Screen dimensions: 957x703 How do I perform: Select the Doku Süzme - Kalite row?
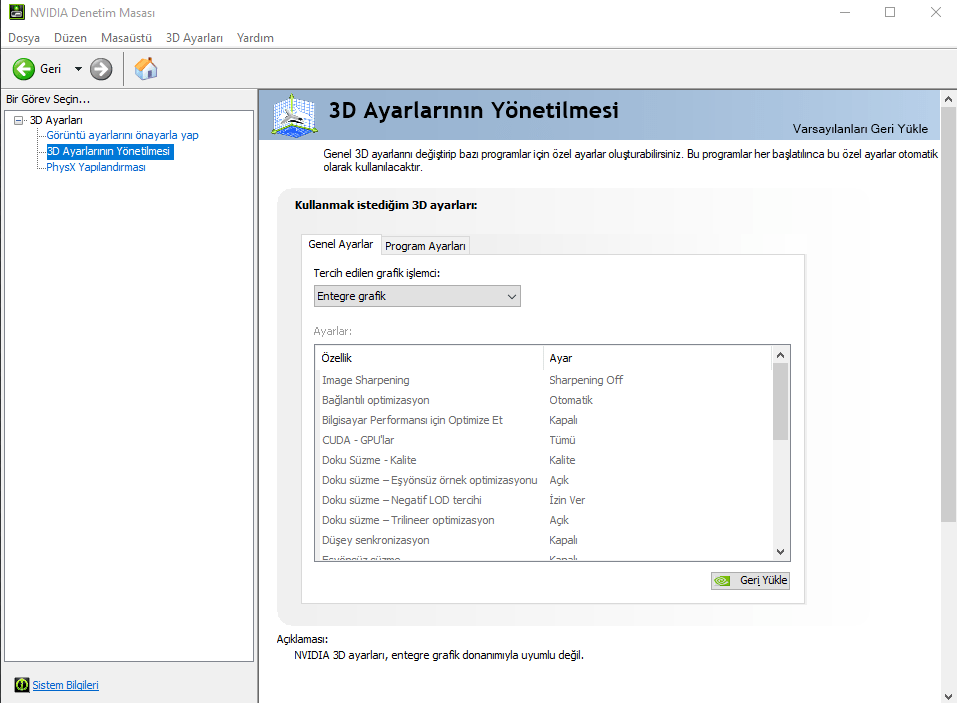[x=544, y=460]
